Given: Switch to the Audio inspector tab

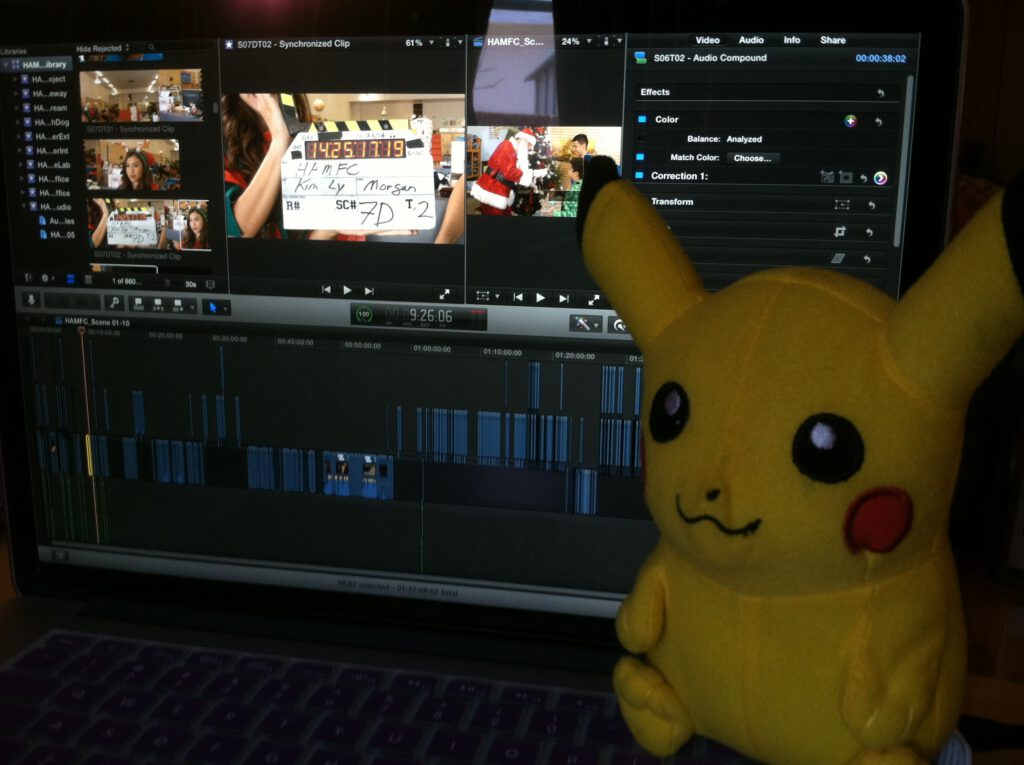Looking at the screenshot, I should coord(751,40).
